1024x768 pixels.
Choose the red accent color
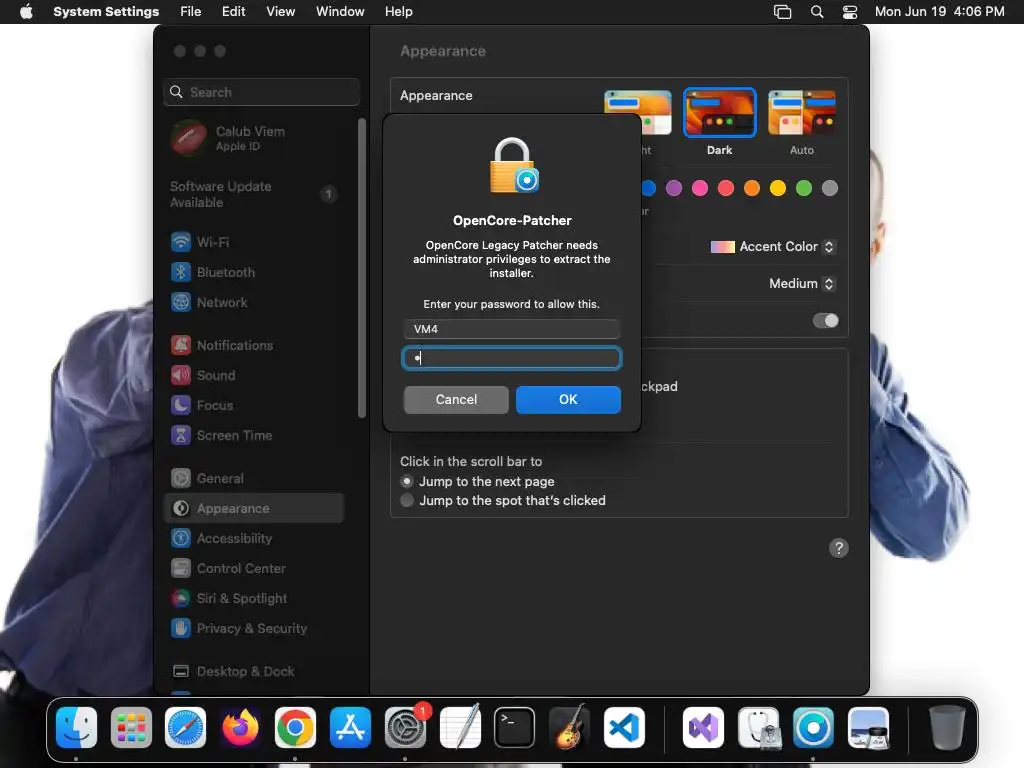pyautogui.click(x=726, y=188)
